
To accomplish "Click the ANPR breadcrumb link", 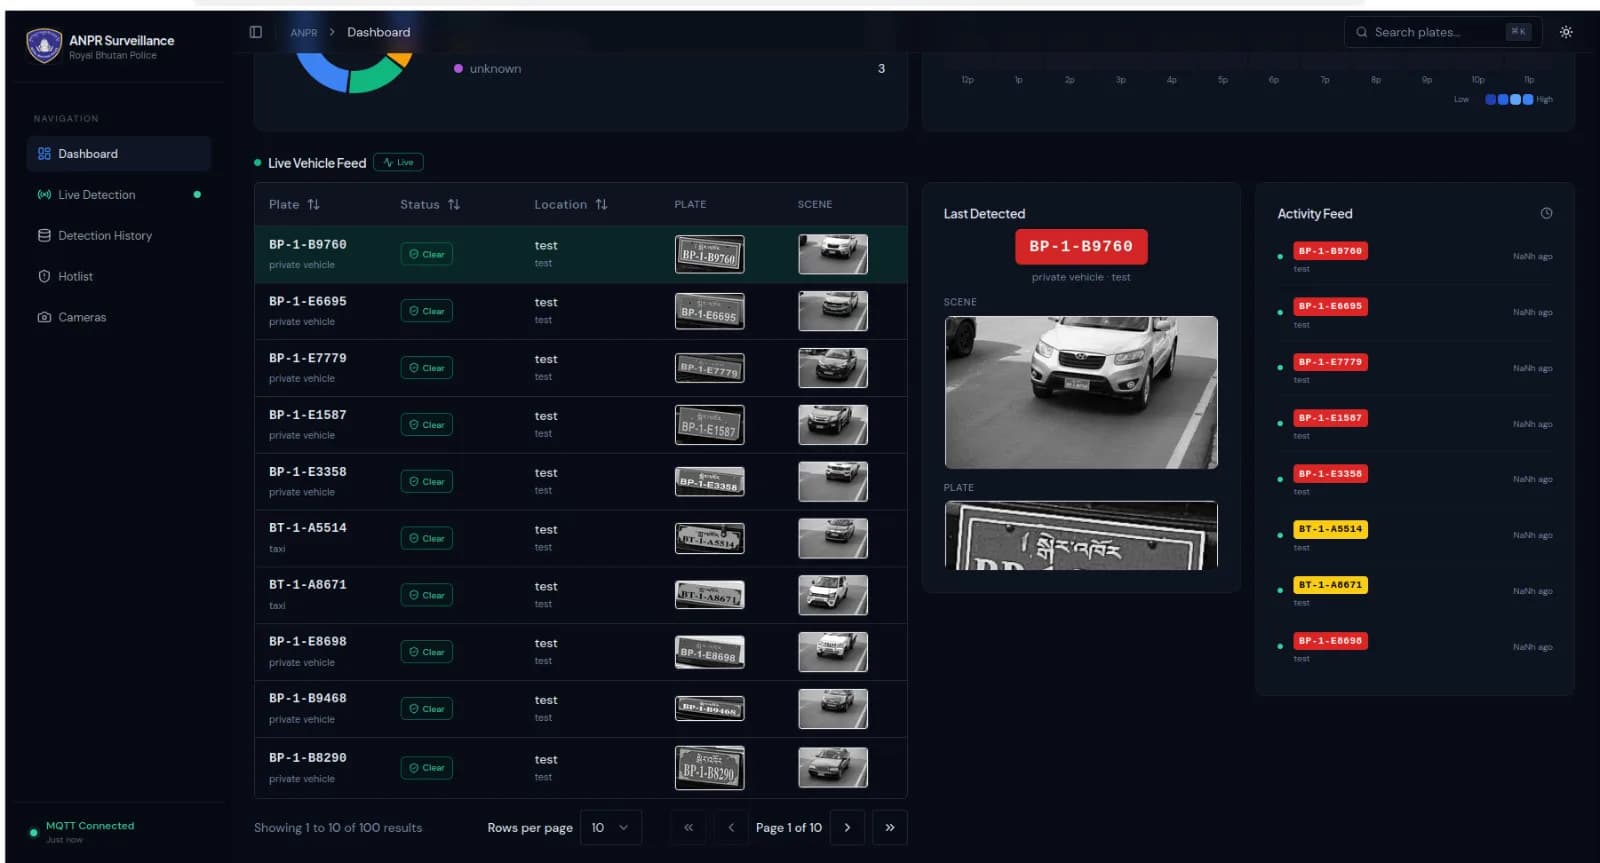I will click(x=304, y=33).
